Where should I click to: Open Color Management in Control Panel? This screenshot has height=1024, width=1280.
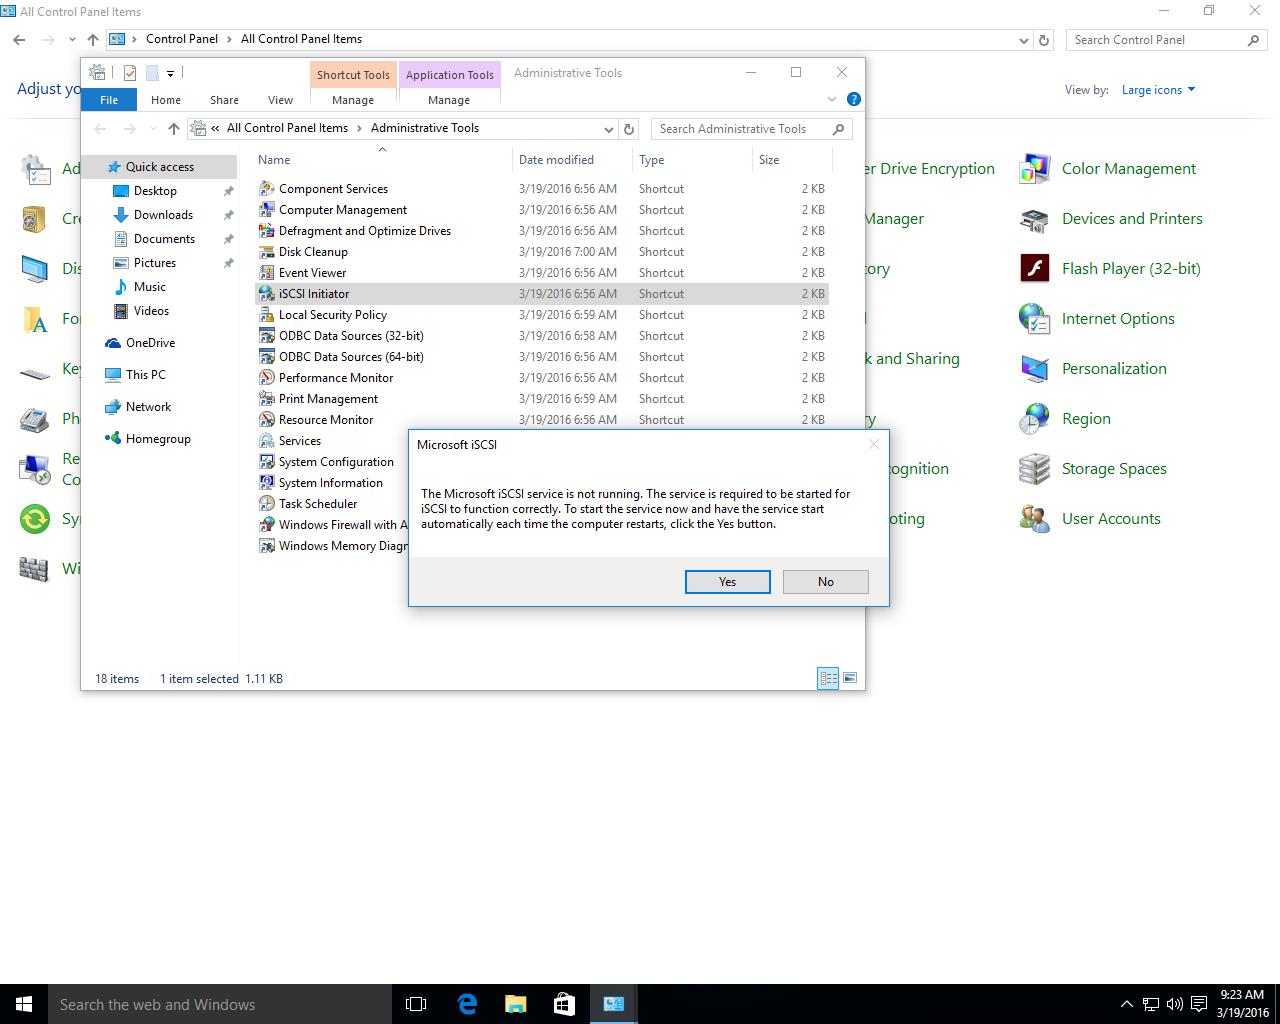(x=1107, y=168)
